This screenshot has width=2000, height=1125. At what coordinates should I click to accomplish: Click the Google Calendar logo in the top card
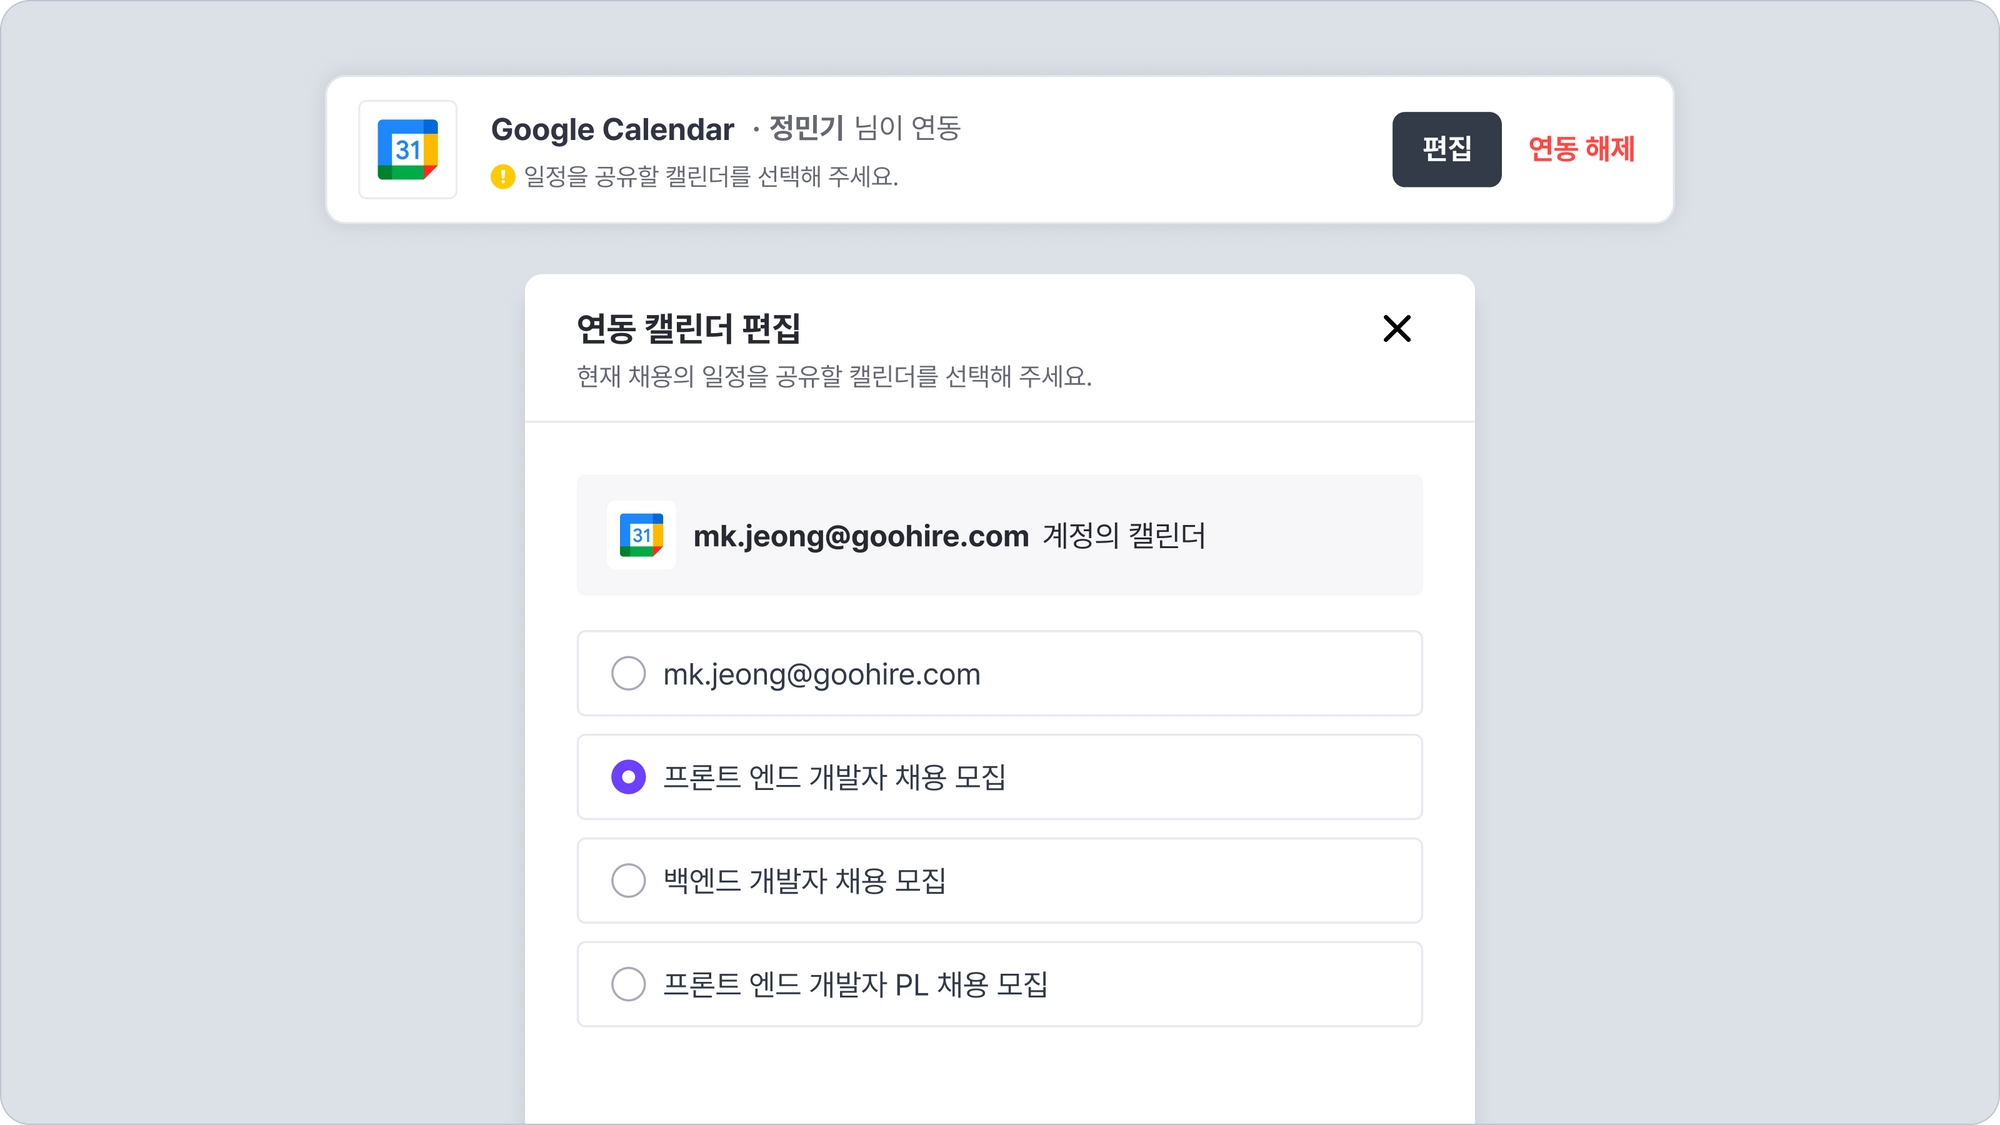(408, 150)
